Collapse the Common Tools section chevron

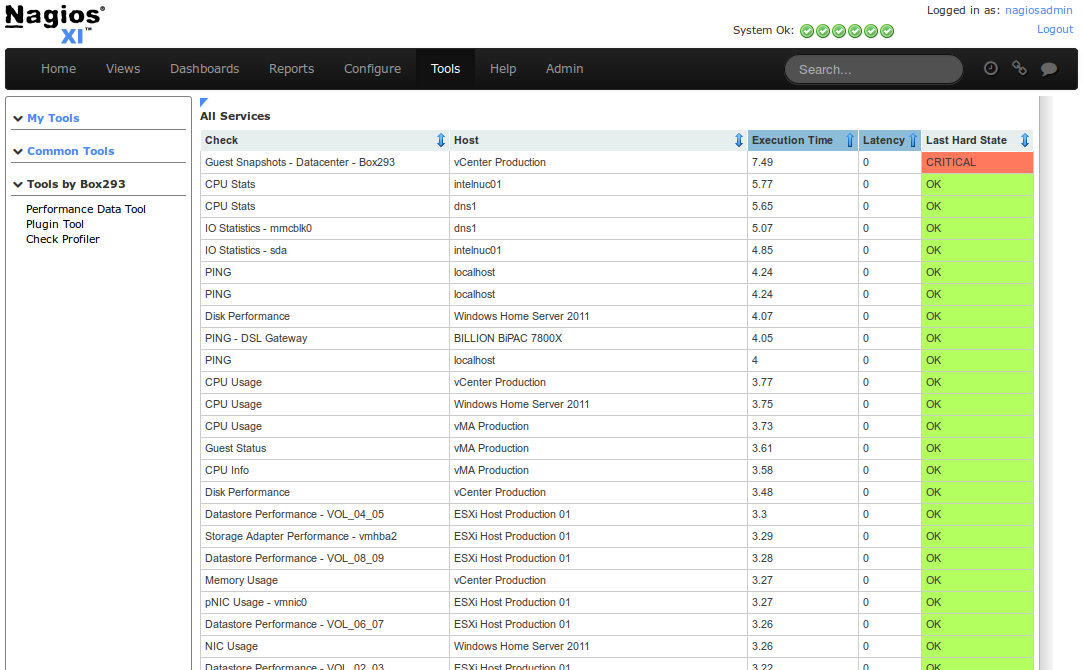tap(18, 151)
